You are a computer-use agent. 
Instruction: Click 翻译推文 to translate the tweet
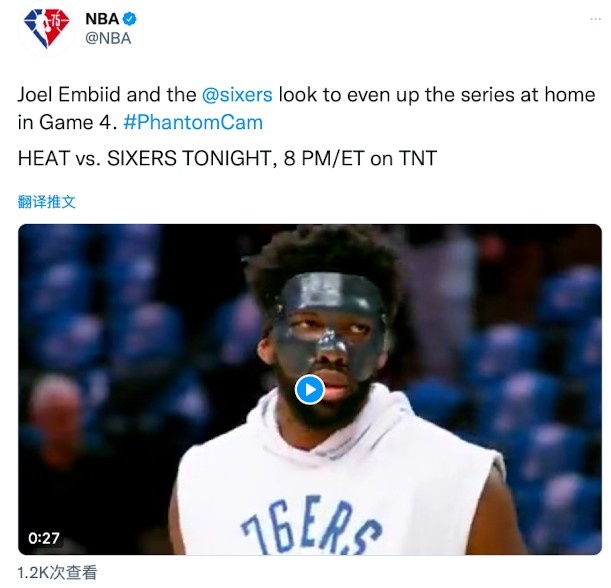[x=46, y=202]
